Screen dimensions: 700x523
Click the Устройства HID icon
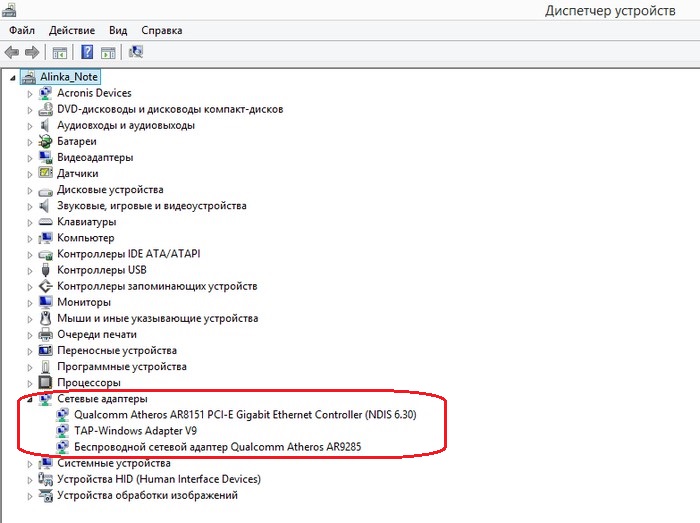(45, 479)
